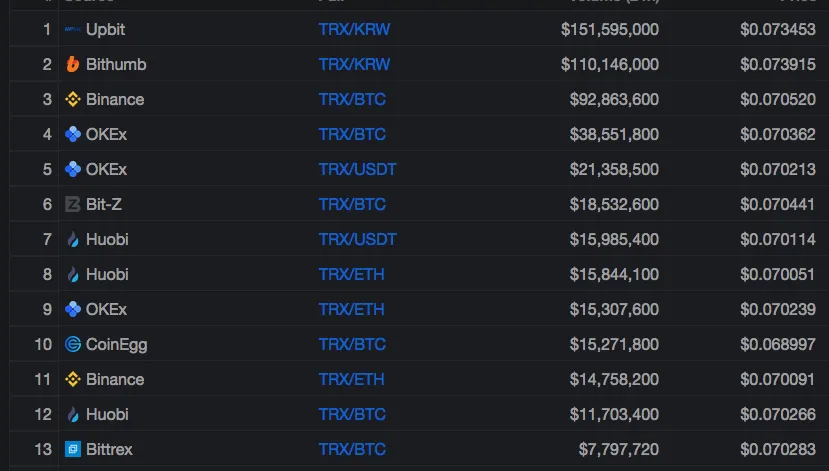
Task: Click the OKEx logo in row 4
Action: coord(72,134)
